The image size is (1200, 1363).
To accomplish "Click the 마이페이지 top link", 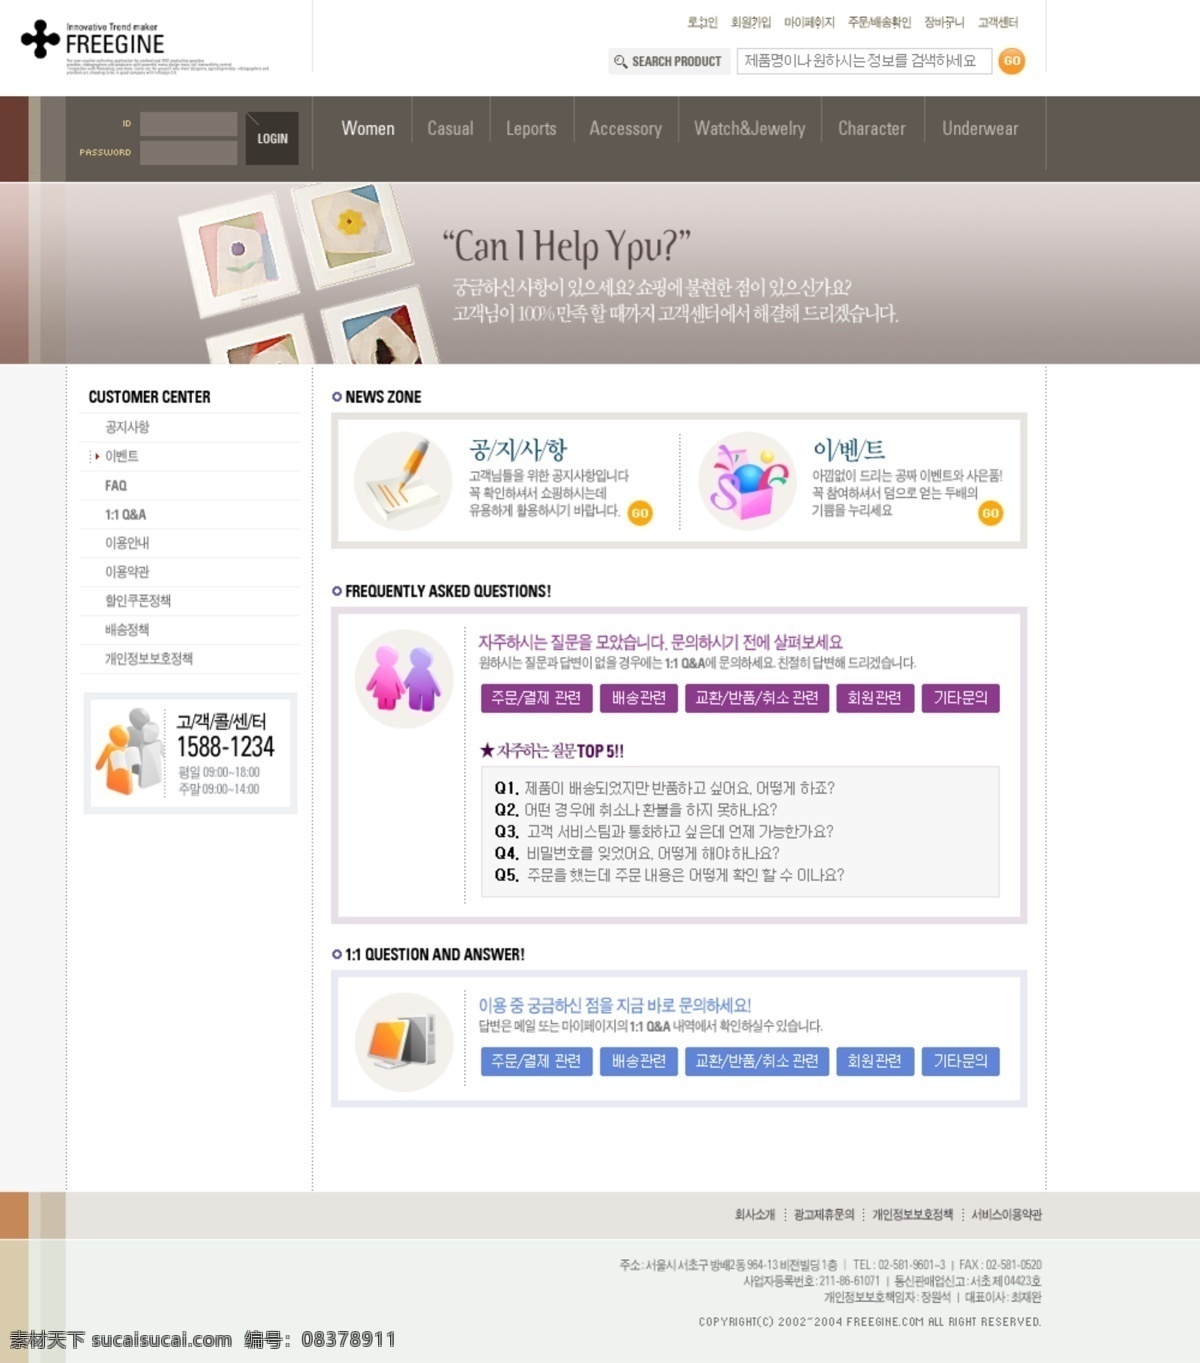I will click(809, 22).
